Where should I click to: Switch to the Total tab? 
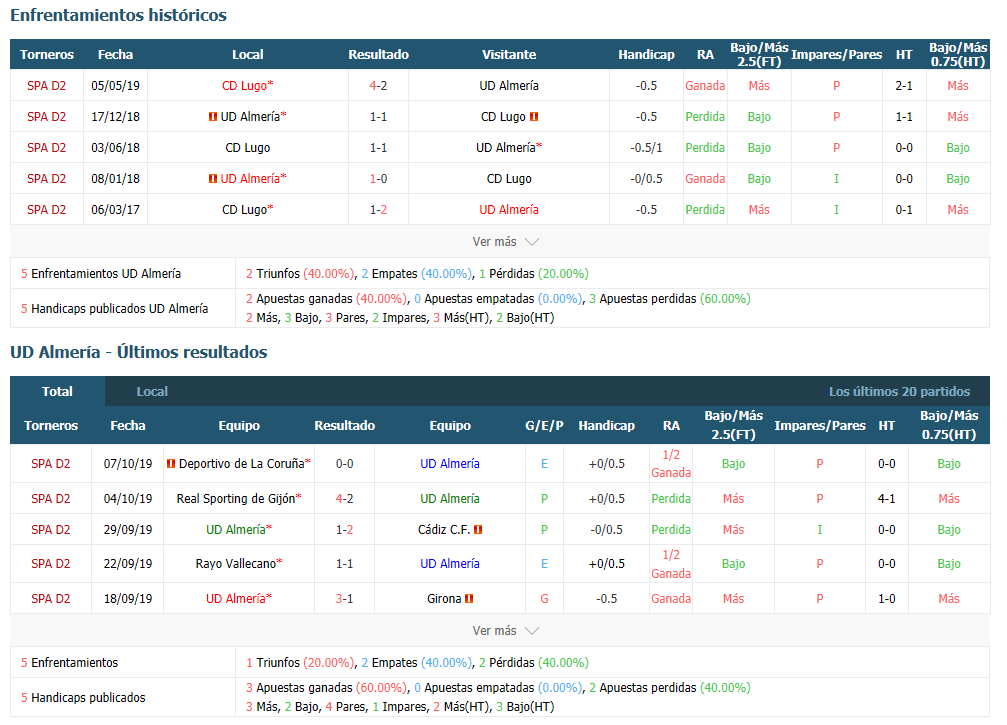[57, 391]
